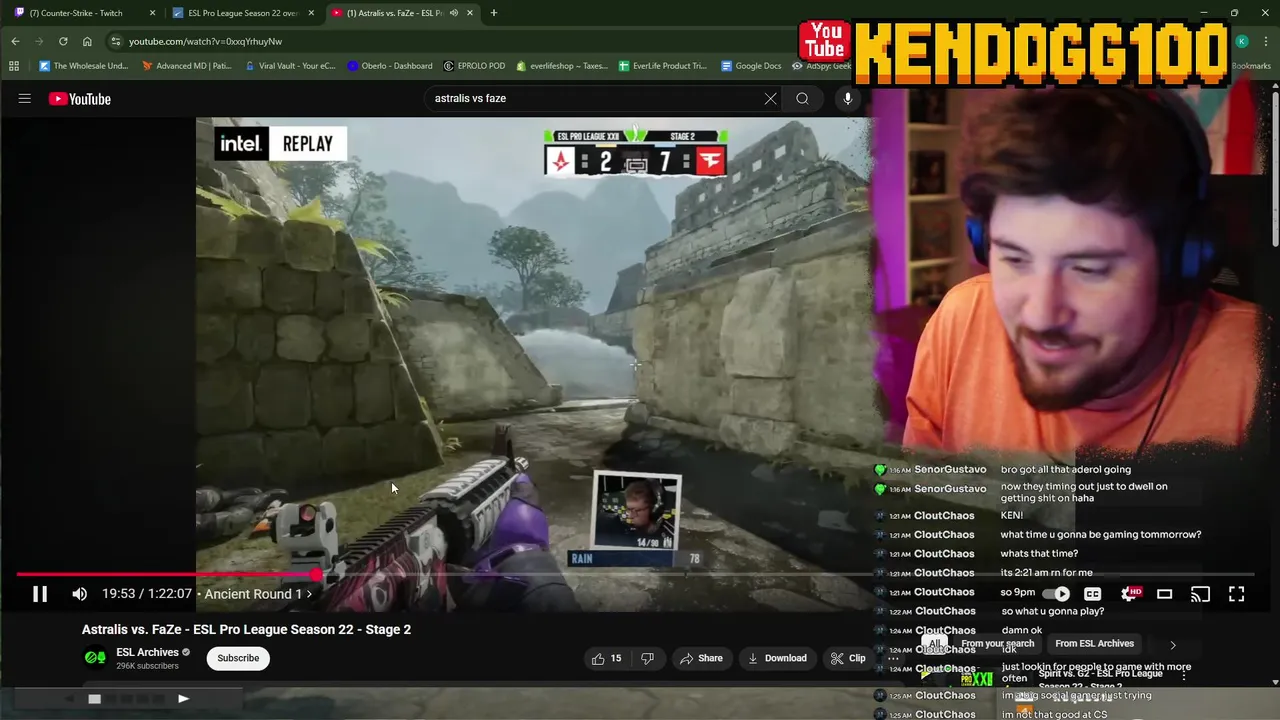Select the 'From your search' filter chip
The image size is (1280, 720).
(x=997, y=644)
